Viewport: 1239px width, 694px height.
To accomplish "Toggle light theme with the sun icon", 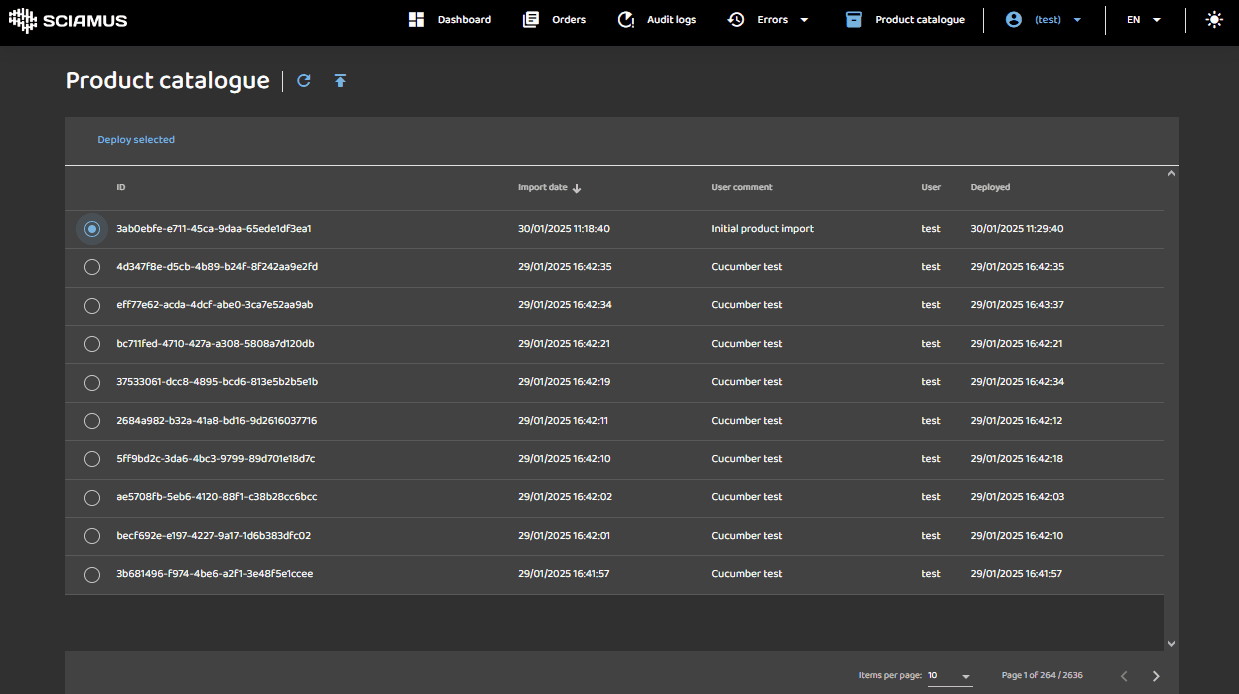I will point(1214,20).
